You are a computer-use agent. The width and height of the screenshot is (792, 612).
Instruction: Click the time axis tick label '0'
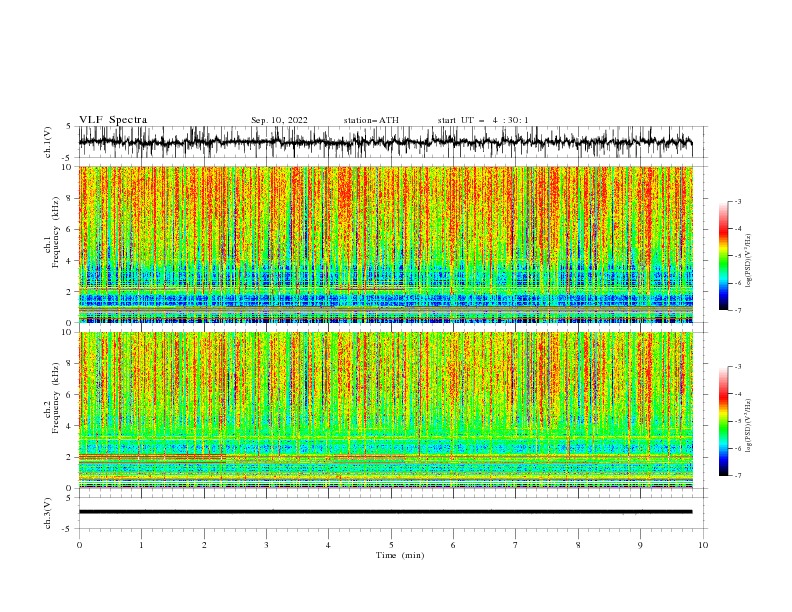pyautogui.click(x=79, y=545)
